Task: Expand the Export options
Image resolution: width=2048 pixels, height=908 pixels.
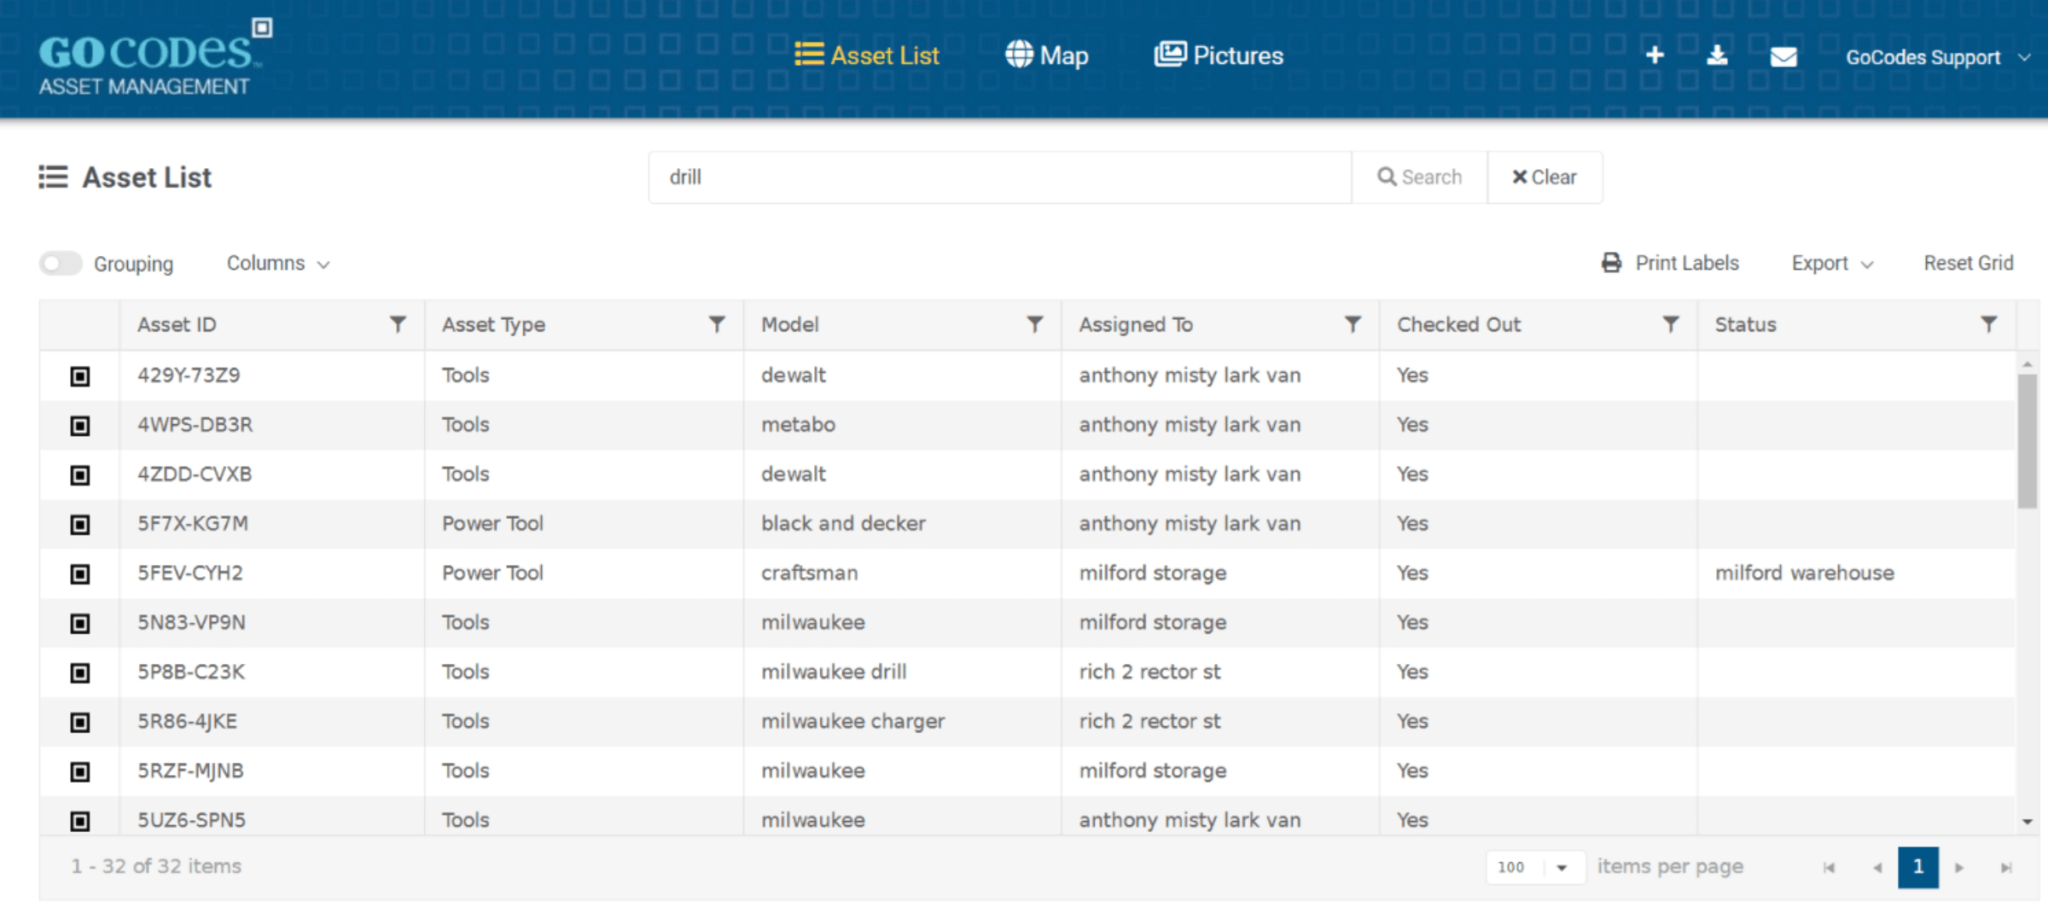Action: coord(1831,263)
